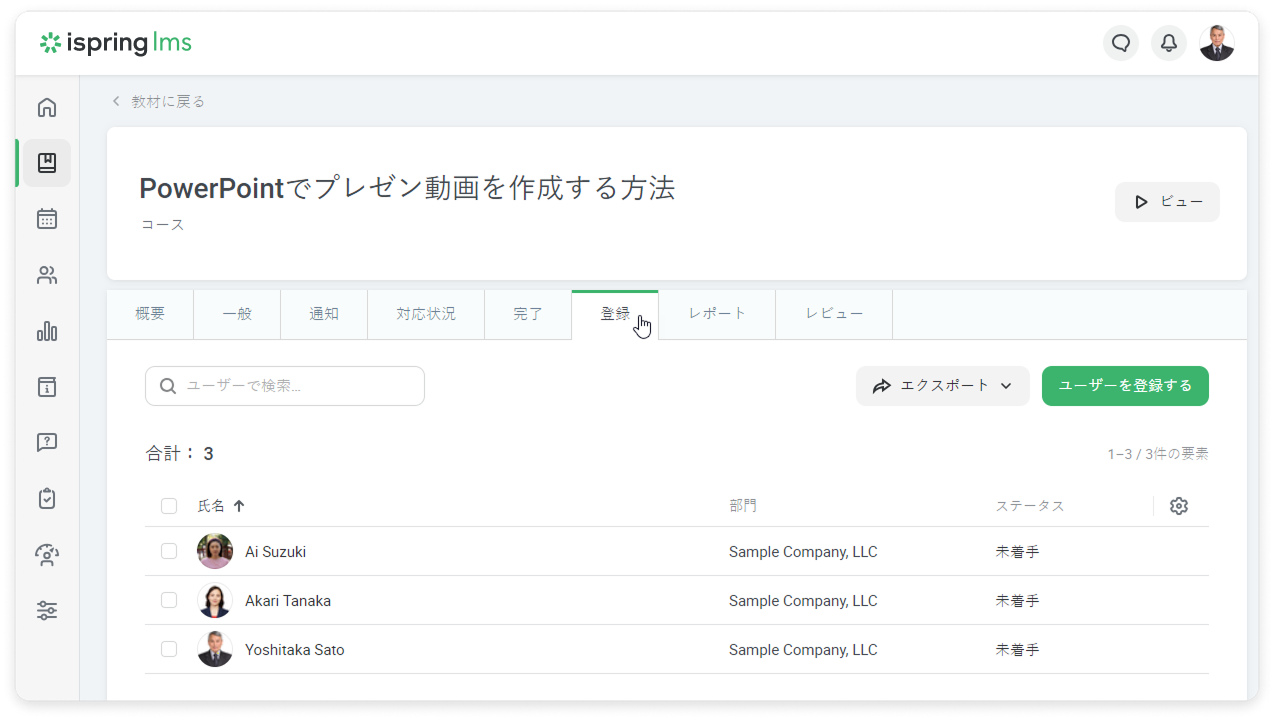Toggle the select-all checkbox in header

point(169,506)
